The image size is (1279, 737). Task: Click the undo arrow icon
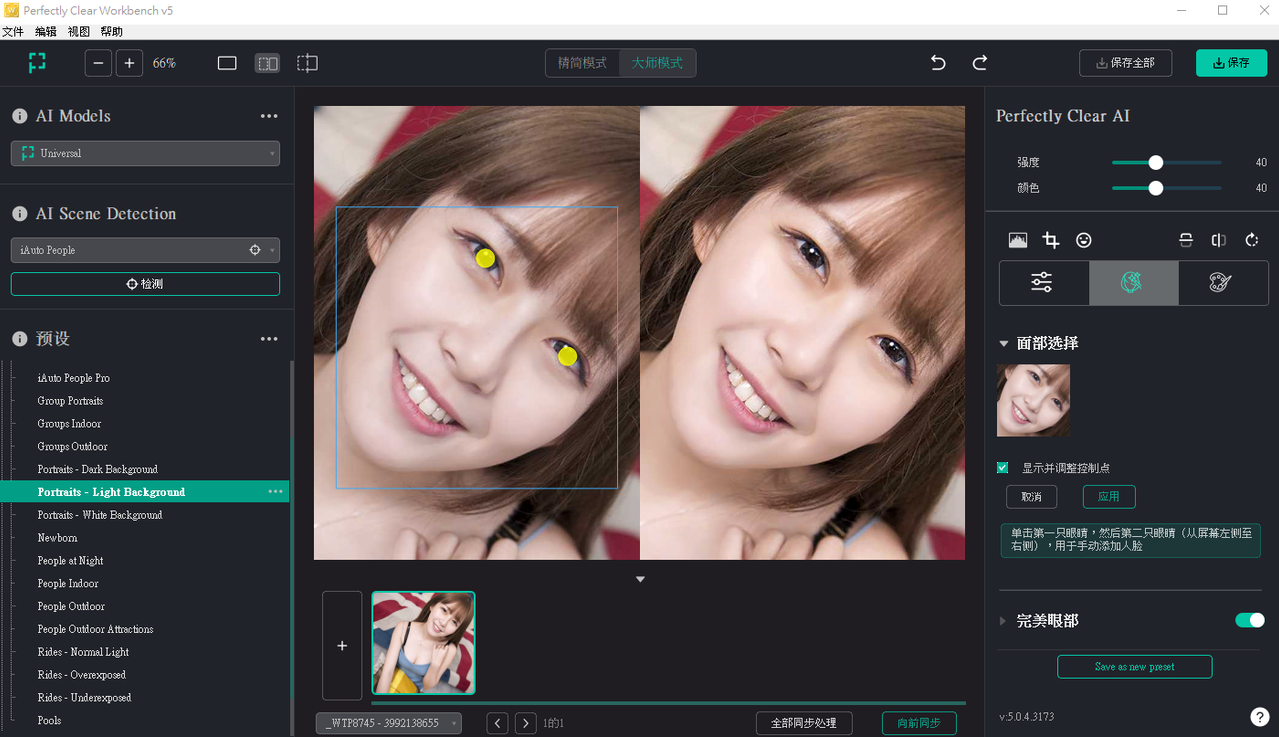coord(938,63)
